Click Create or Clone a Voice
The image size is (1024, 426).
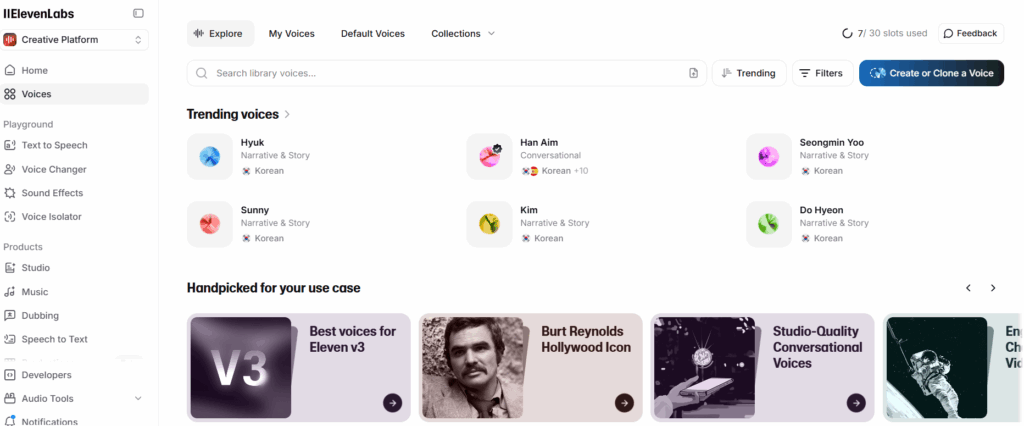931,73
